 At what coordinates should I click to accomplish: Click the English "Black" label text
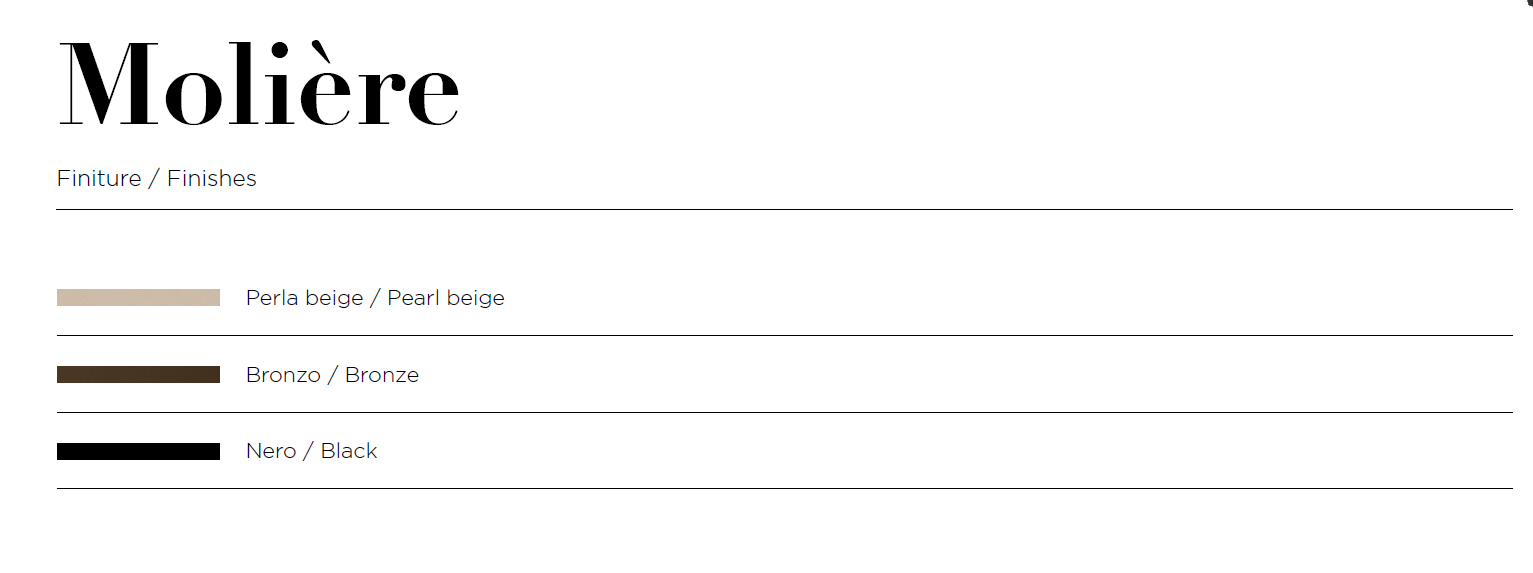[x=349, y=452]
